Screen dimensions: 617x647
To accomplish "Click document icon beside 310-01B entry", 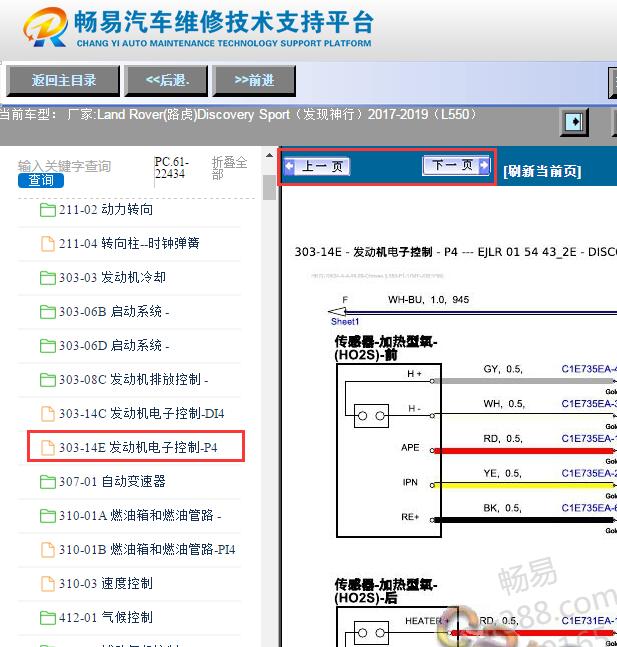I will [x=48, y=550].
